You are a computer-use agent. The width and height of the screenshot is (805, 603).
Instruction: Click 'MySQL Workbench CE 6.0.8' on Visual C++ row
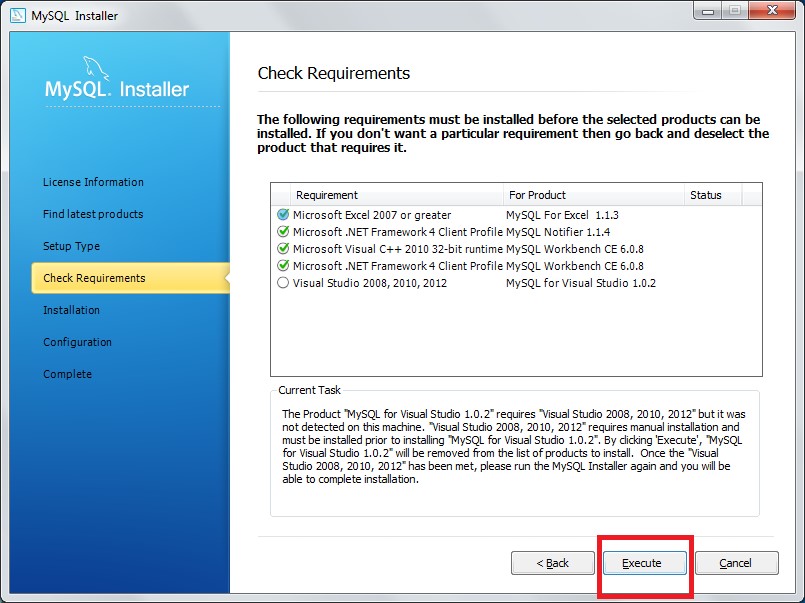(574, 249)
